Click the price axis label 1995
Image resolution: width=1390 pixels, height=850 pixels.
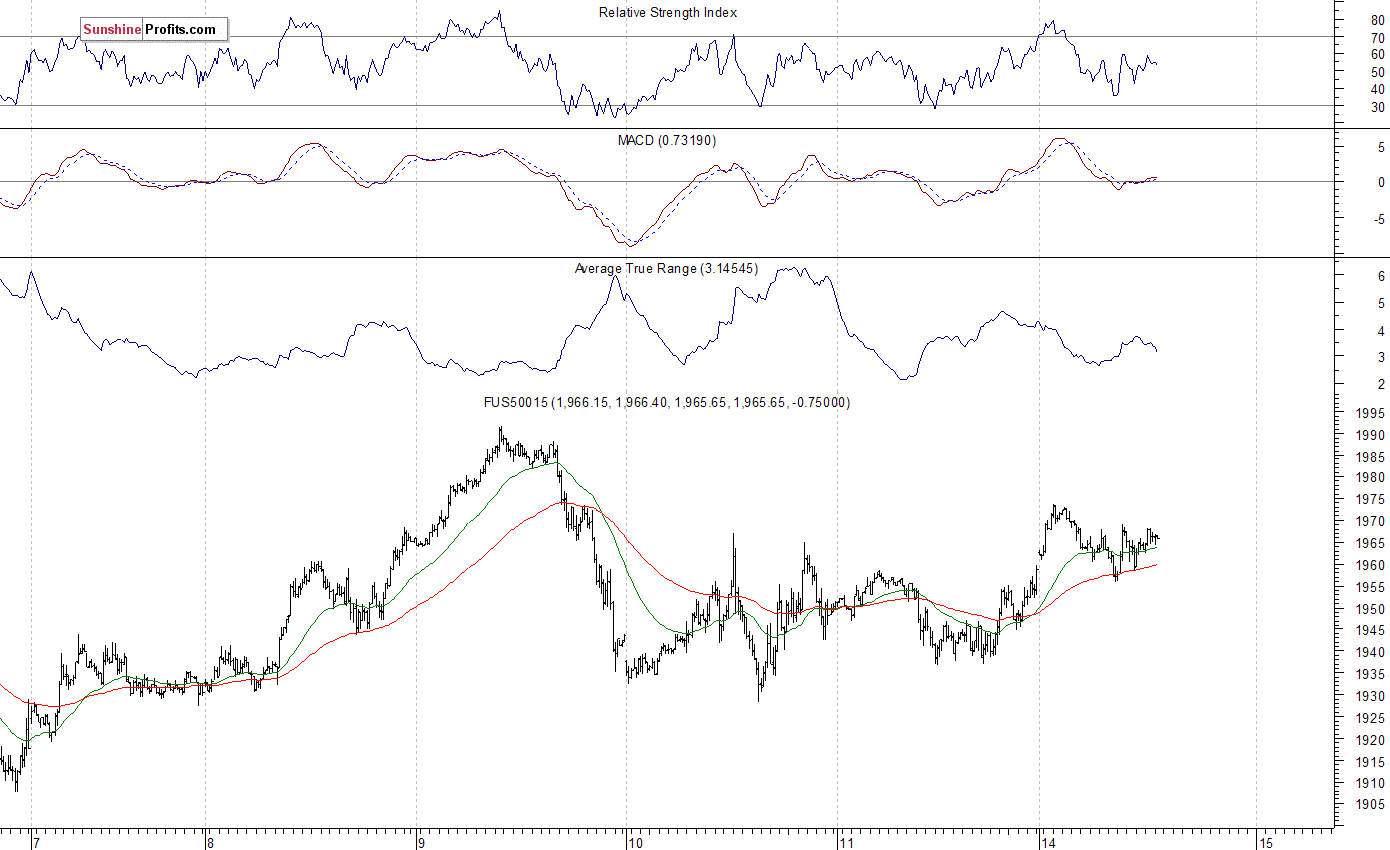[x=1372, y=414]
